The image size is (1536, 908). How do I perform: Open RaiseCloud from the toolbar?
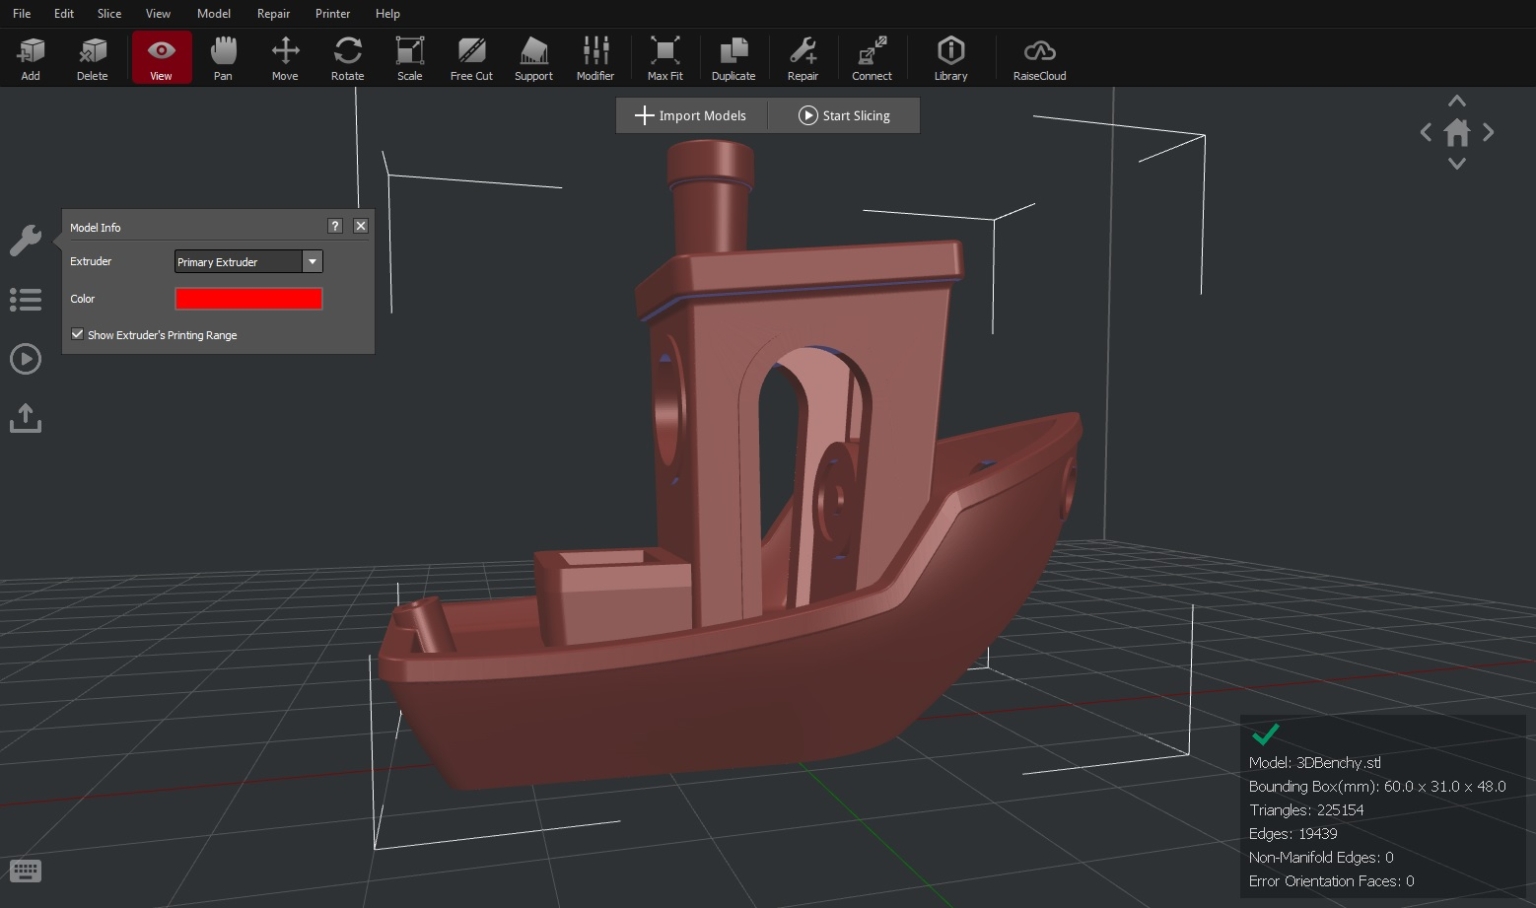click(1039, 57)
